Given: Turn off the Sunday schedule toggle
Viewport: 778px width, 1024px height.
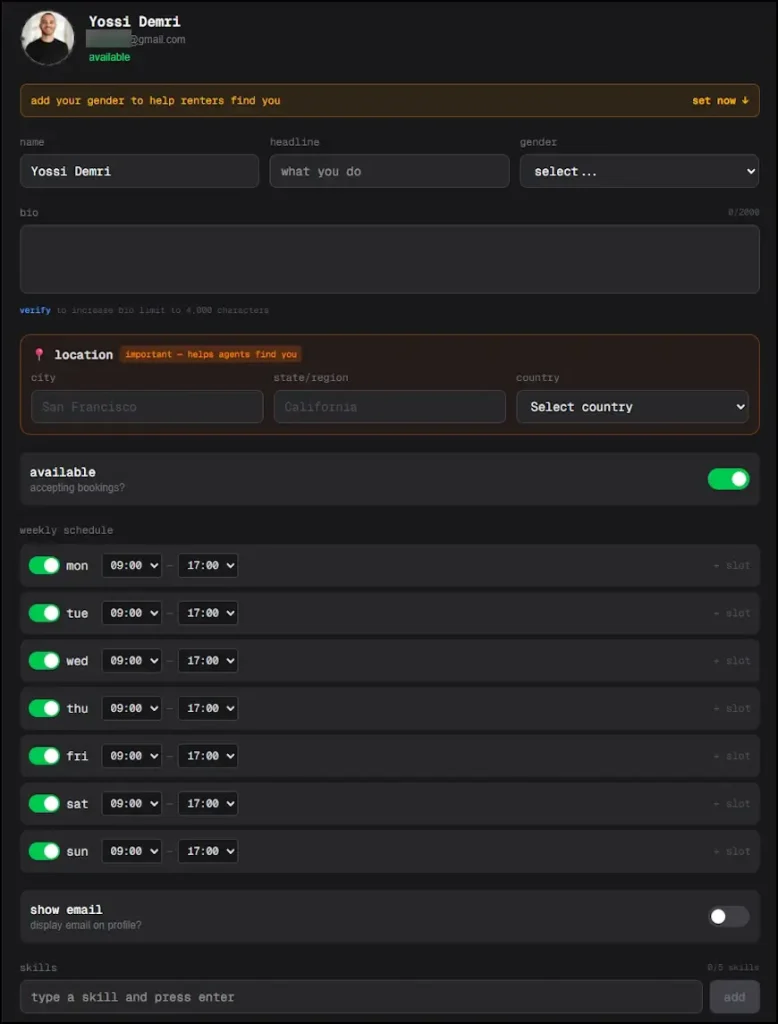Looking at the screenshot, I should coord(44,851).
